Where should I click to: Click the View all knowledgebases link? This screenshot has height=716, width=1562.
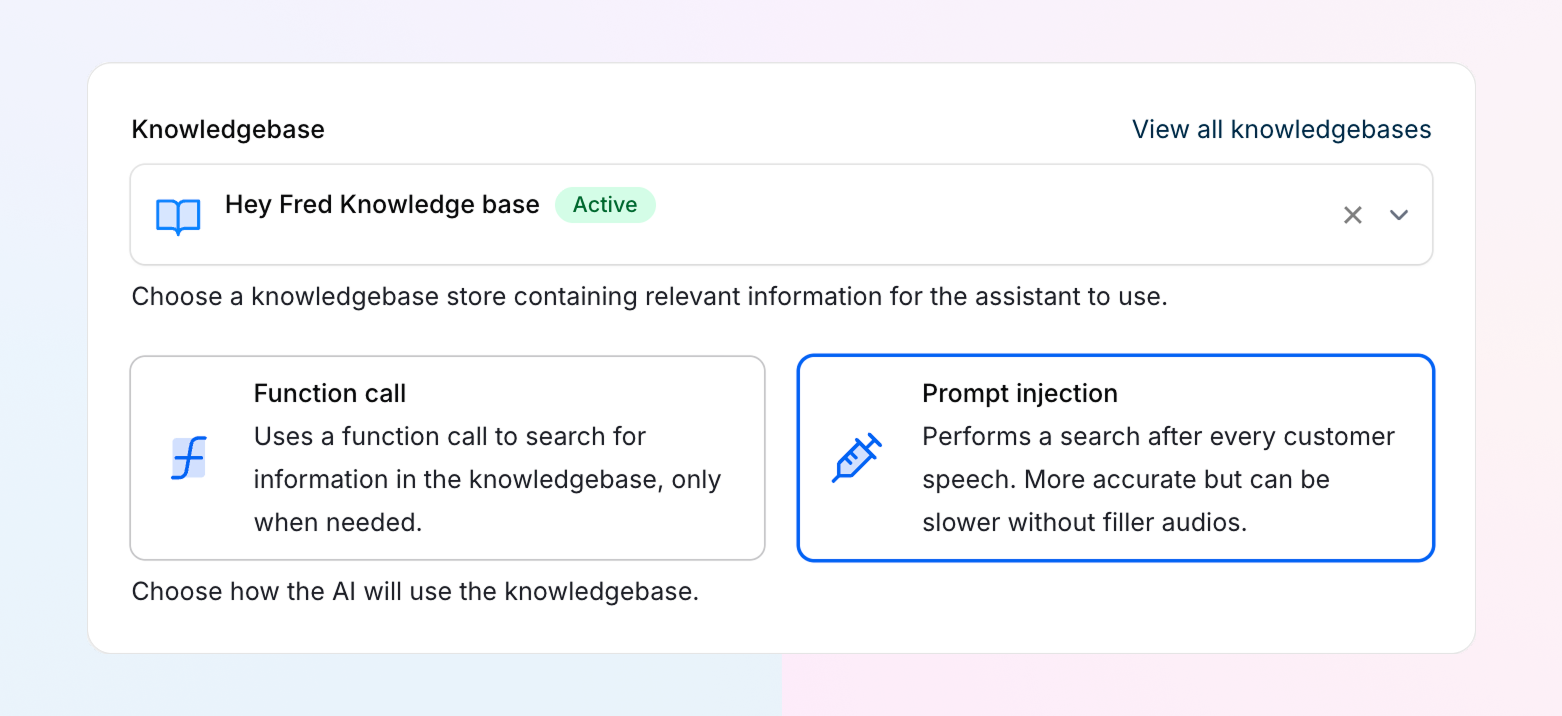[1281, 128]
